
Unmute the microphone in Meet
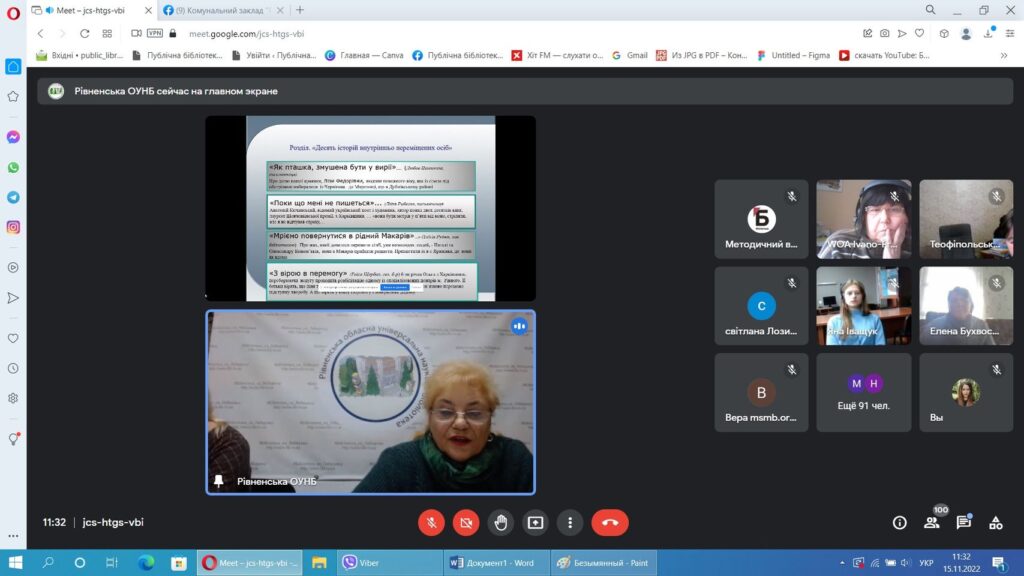pos(431,522)
